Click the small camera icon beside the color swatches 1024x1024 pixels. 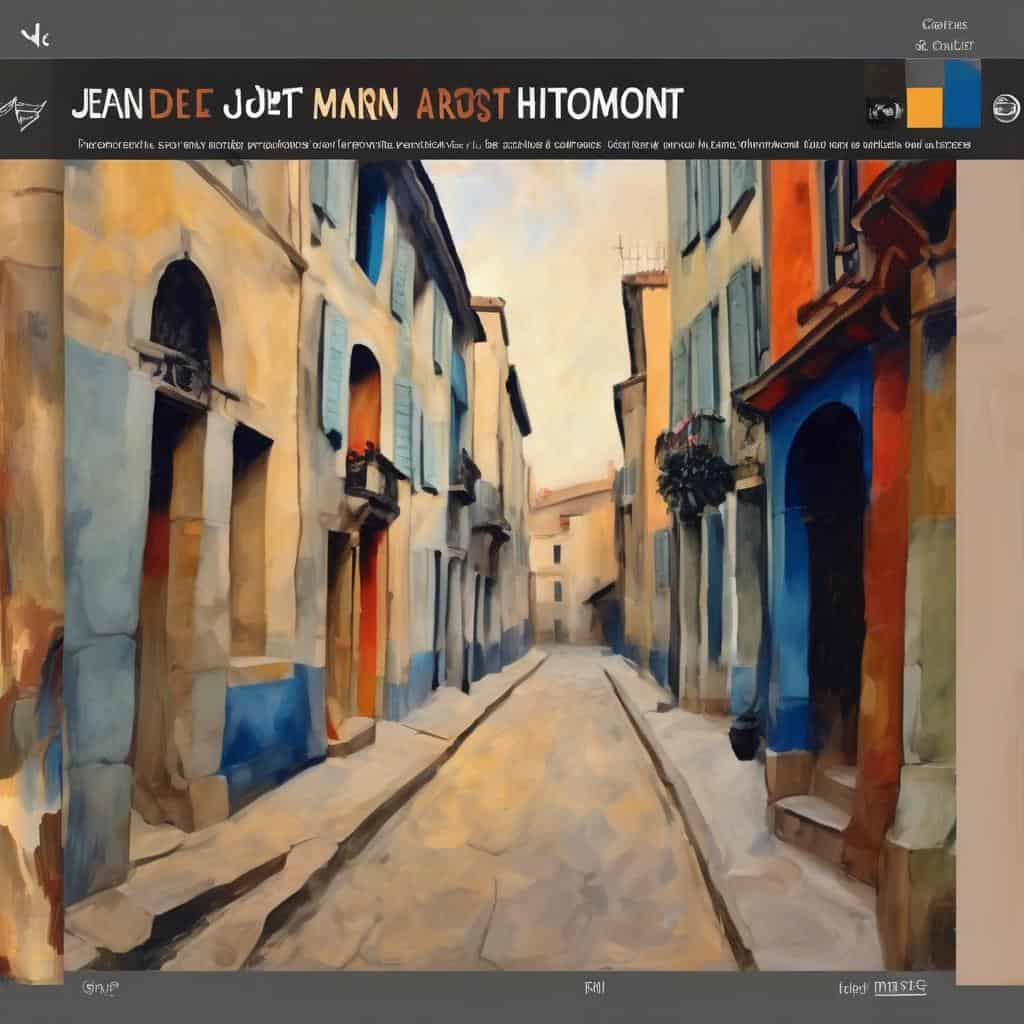tap(884, 111)
